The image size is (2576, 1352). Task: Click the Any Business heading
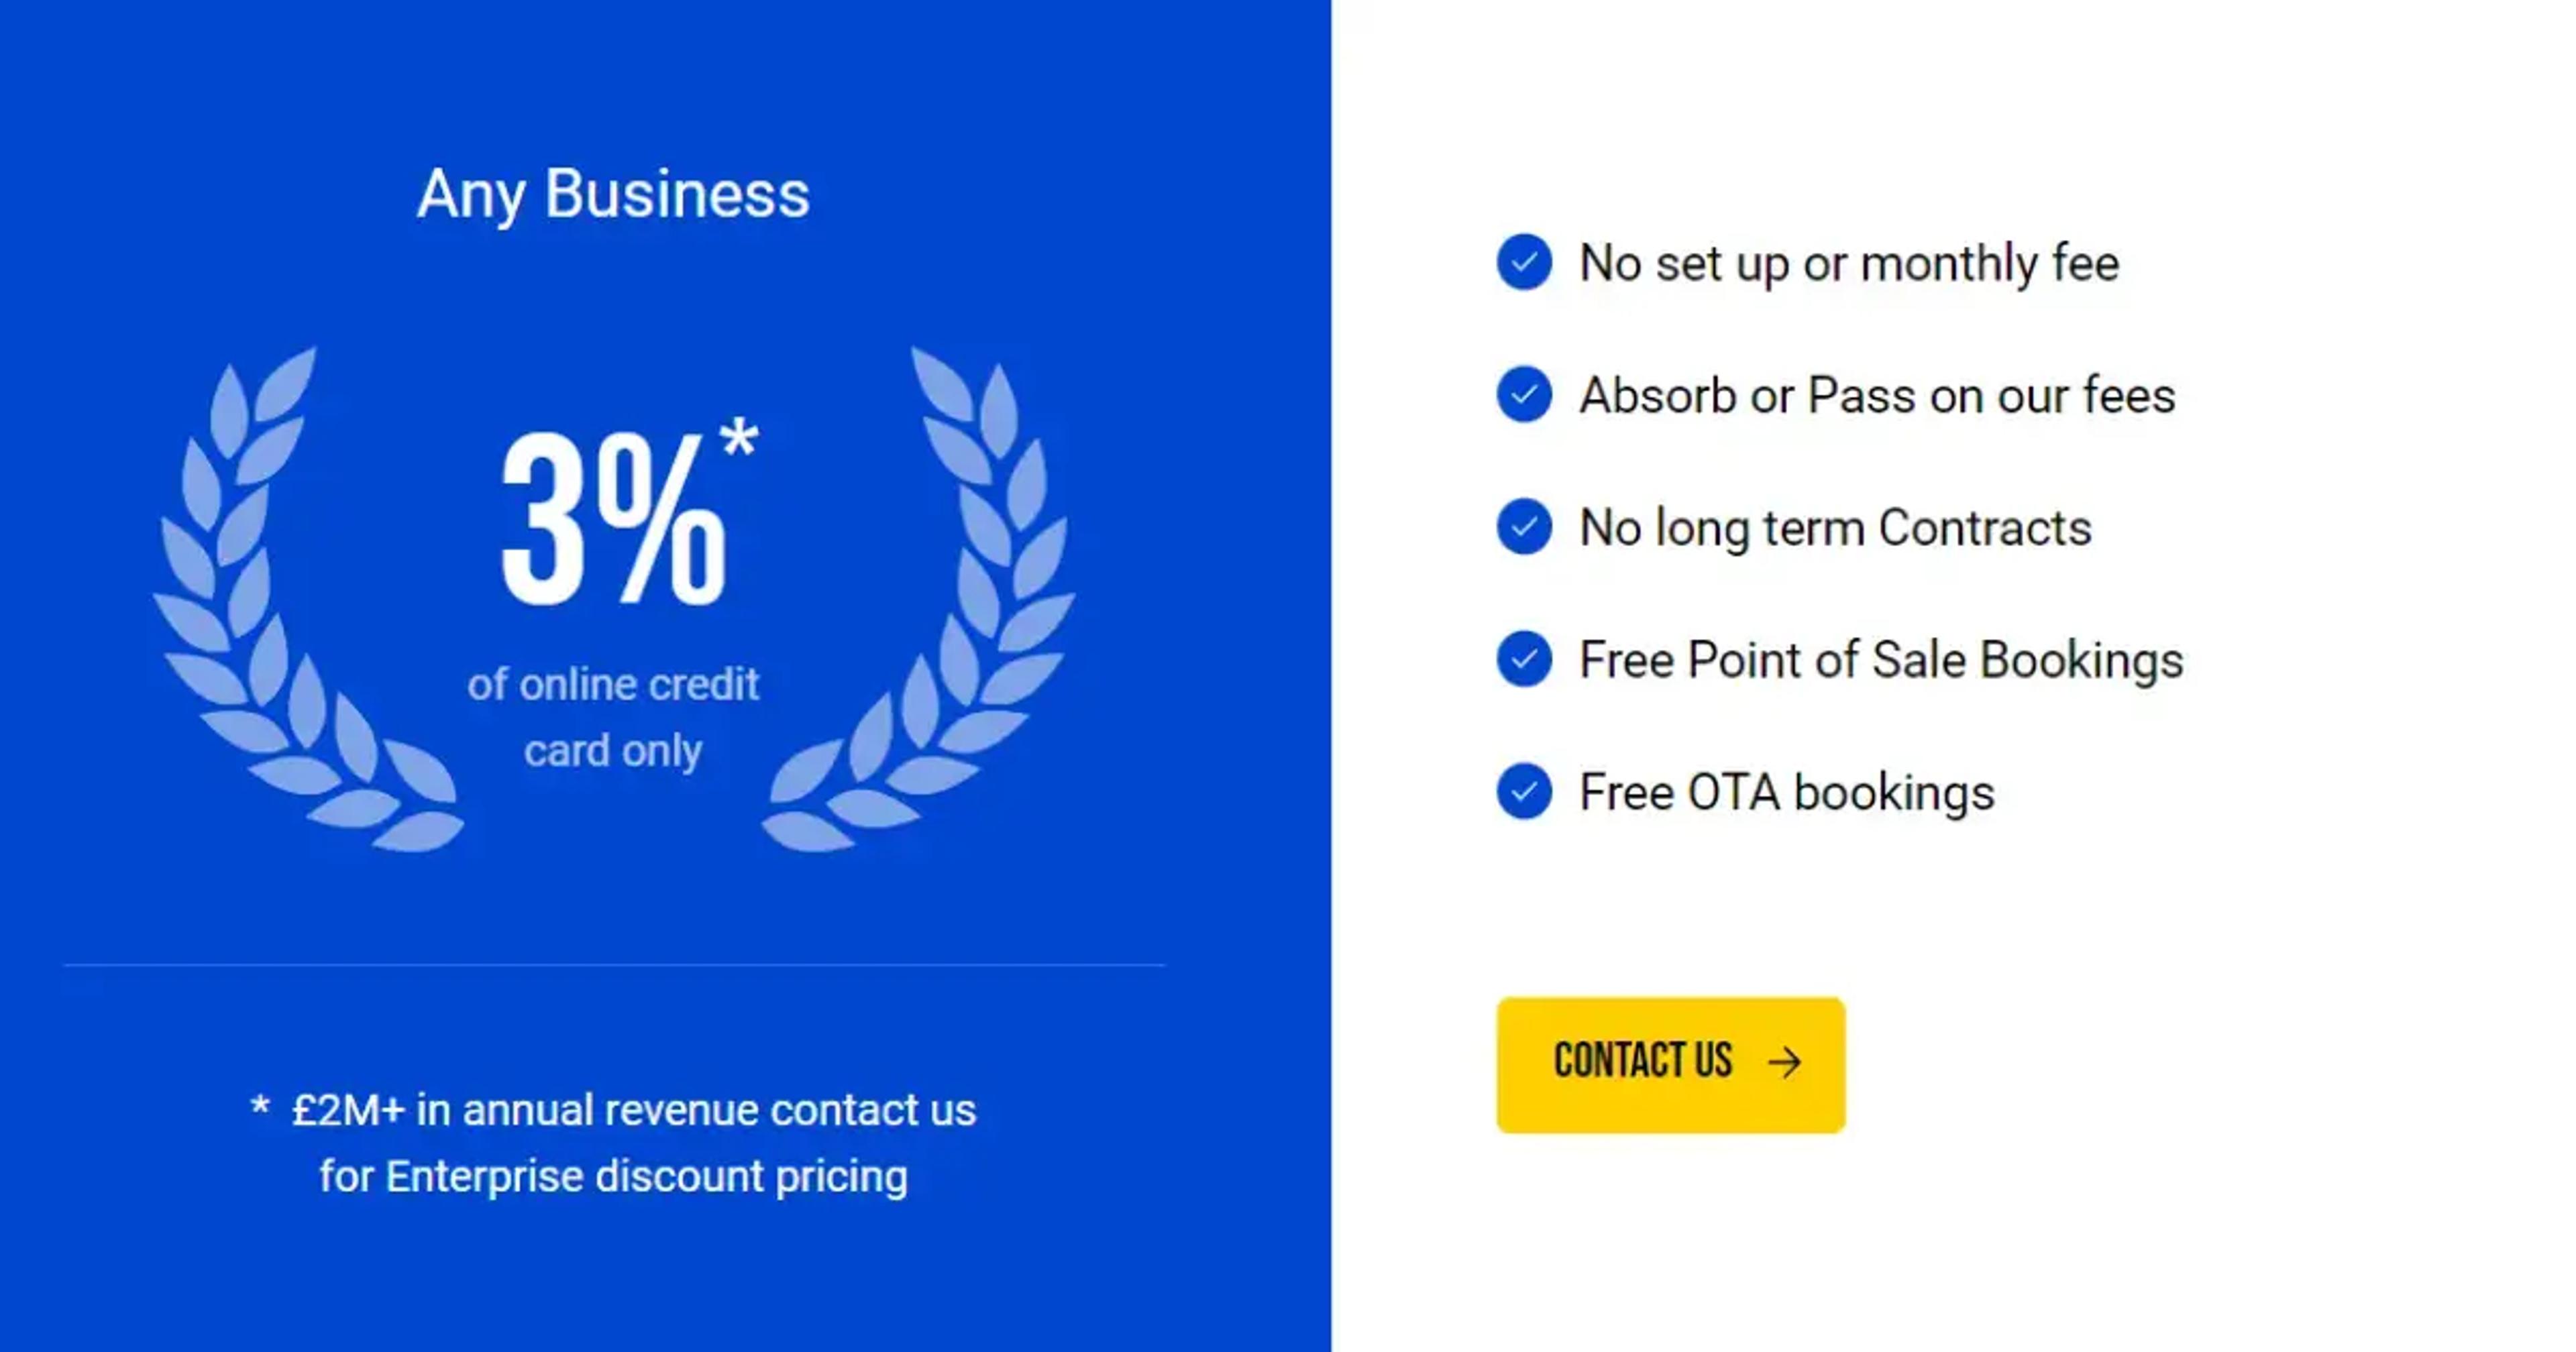click(x=613, y=194)
